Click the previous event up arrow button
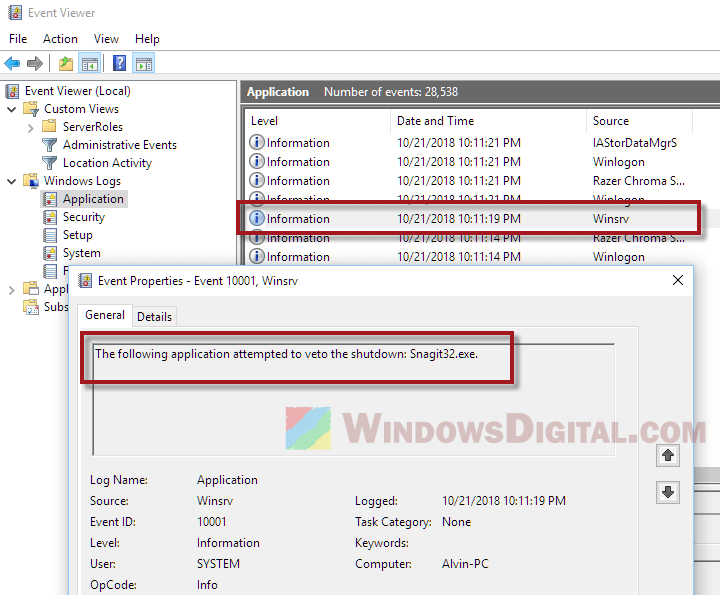This screenshot has height=595, width=720. 668,455
